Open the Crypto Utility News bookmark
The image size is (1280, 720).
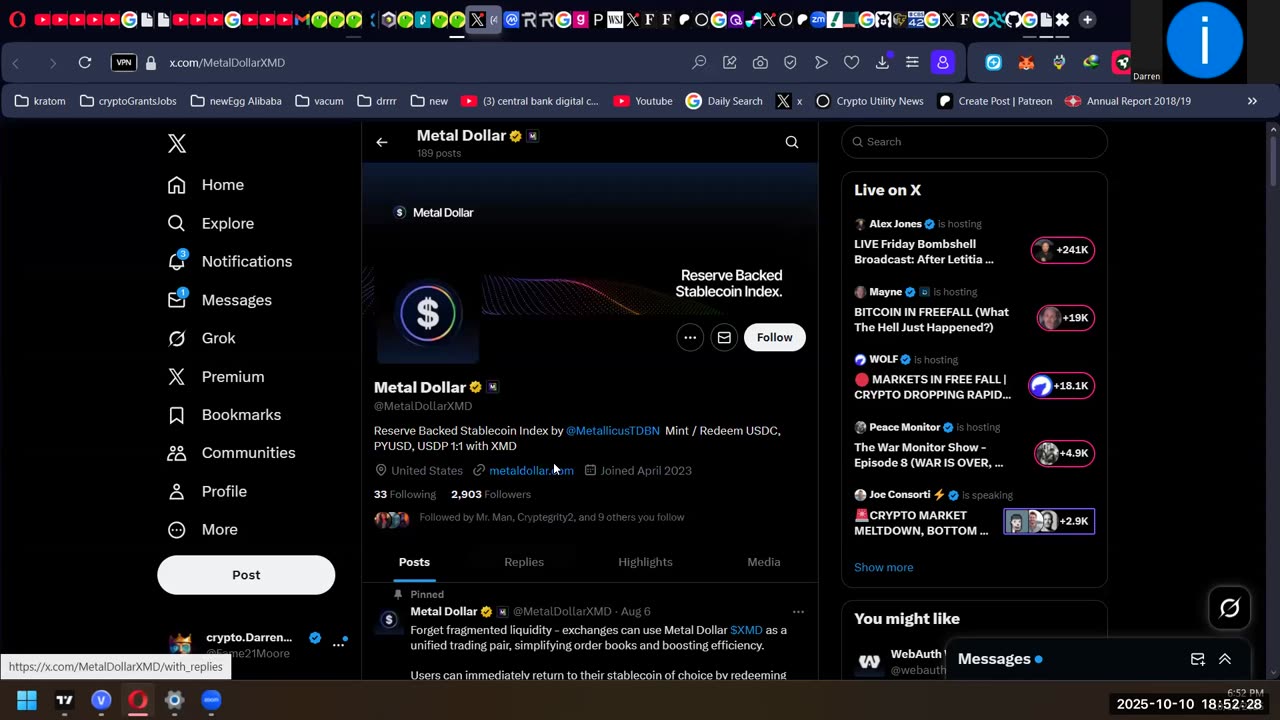(869, 101)
